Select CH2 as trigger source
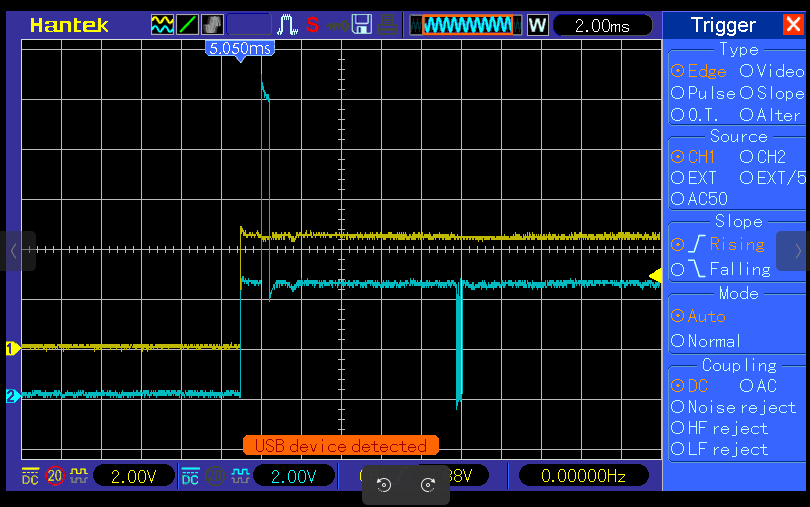The height and width of the screenshot is (507, 810). click(x=762, y=157)
